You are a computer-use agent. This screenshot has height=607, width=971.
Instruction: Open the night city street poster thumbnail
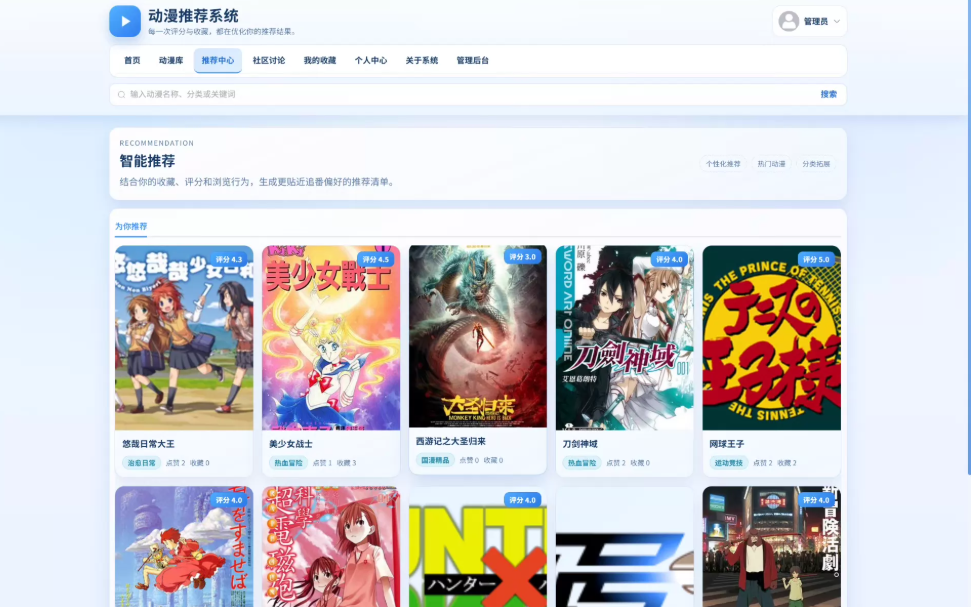pyautogui.click(x=772, y=546)
